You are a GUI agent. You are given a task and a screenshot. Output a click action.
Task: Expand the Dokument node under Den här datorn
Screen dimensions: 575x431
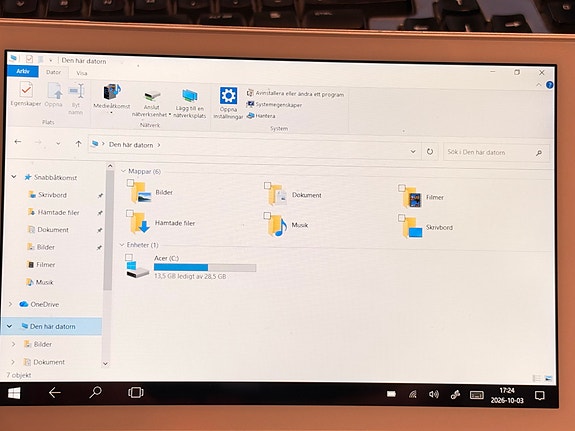point(13,362)
